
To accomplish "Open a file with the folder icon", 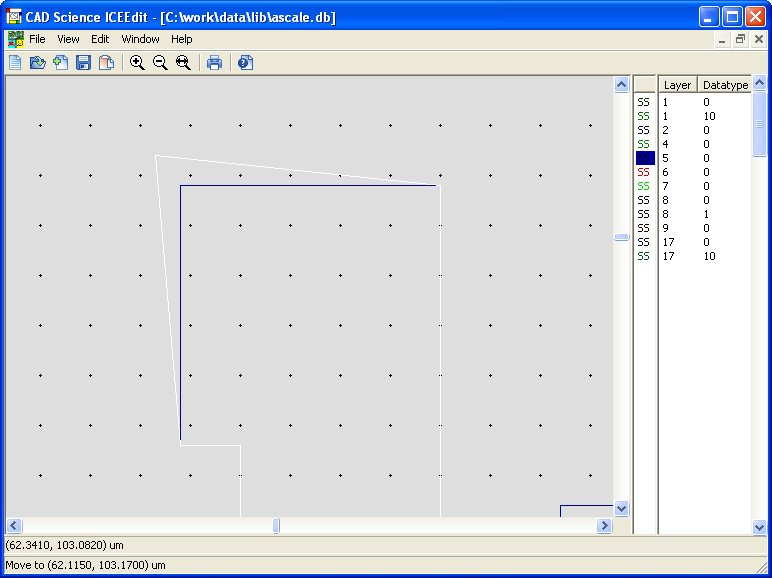I will coord(38,63).
